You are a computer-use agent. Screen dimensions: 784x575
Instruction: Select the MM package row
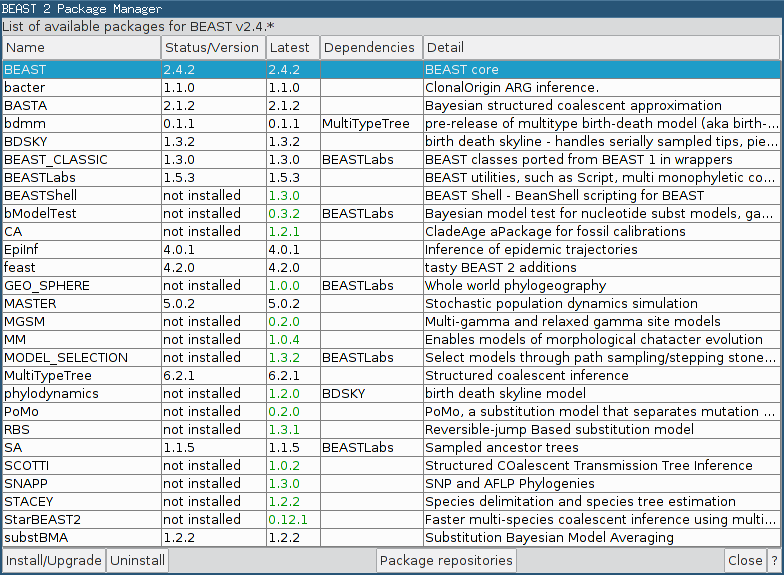coord(392,340)
